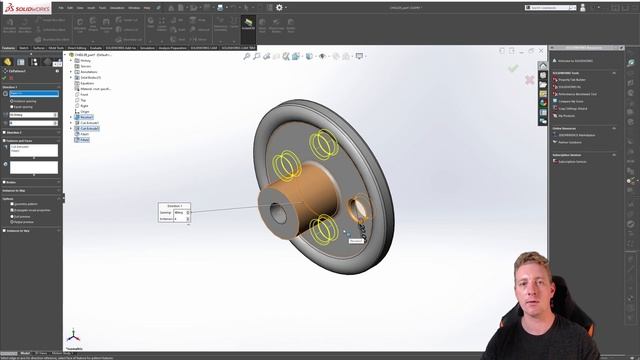
Task: Toggle the Geometry pattern checkbox
Action: point(12,204)
